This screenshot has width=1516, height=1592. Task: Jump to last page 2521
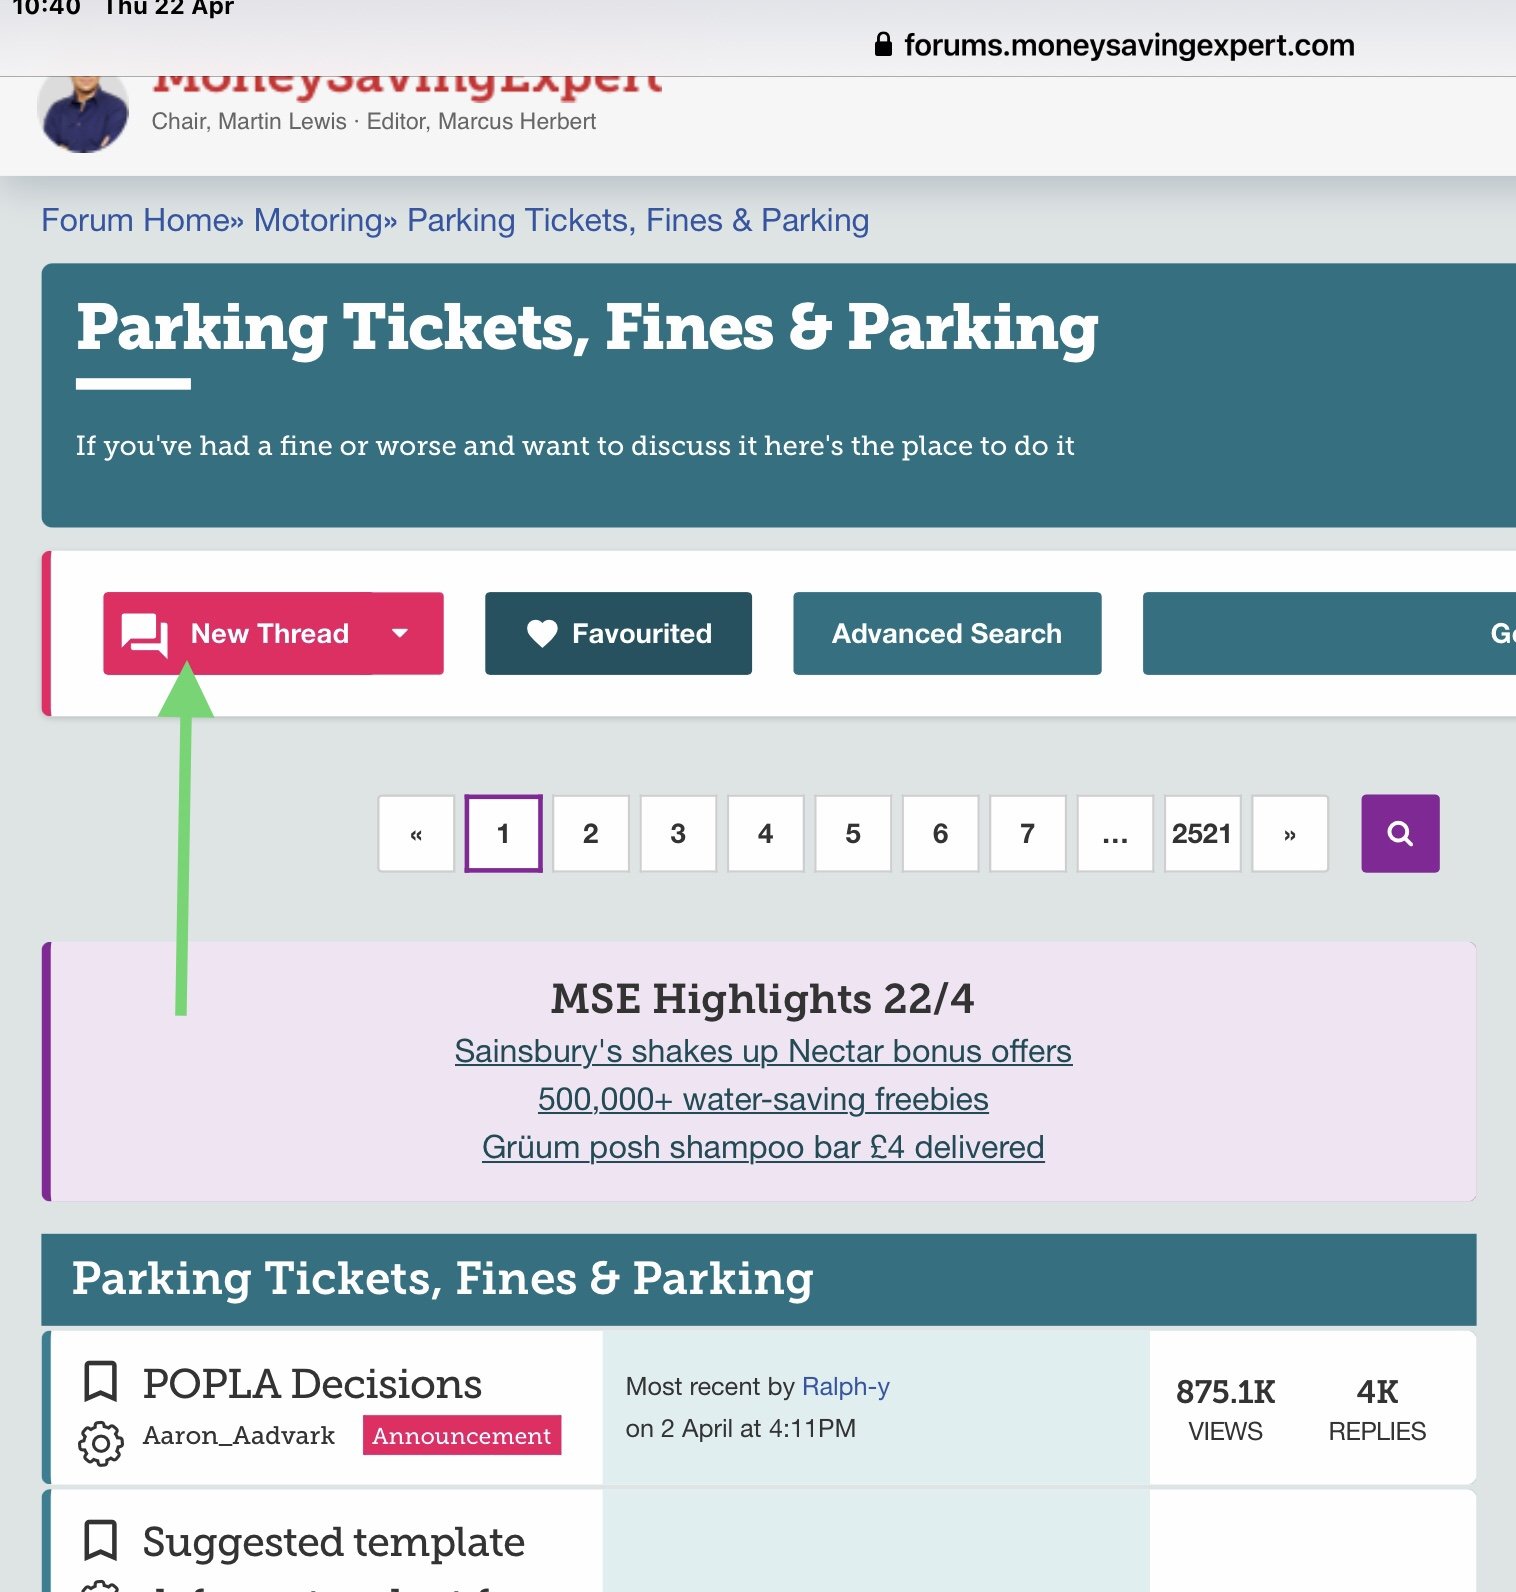click(x=1202, y=834)
